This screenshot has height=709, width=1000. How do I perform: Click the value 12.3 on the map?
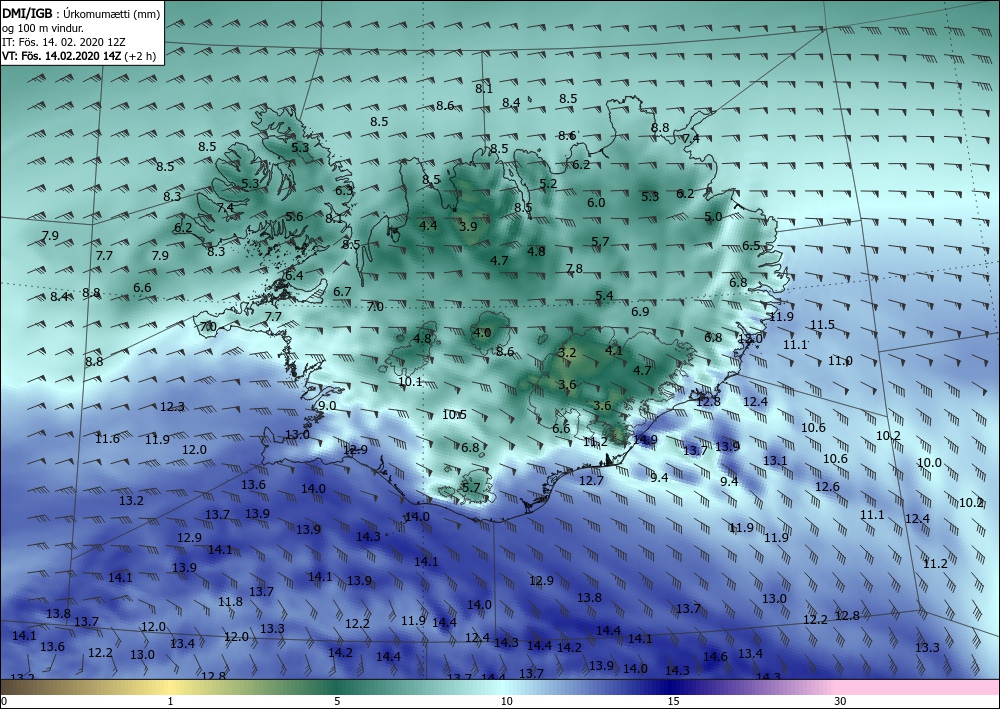pos(172,407)
